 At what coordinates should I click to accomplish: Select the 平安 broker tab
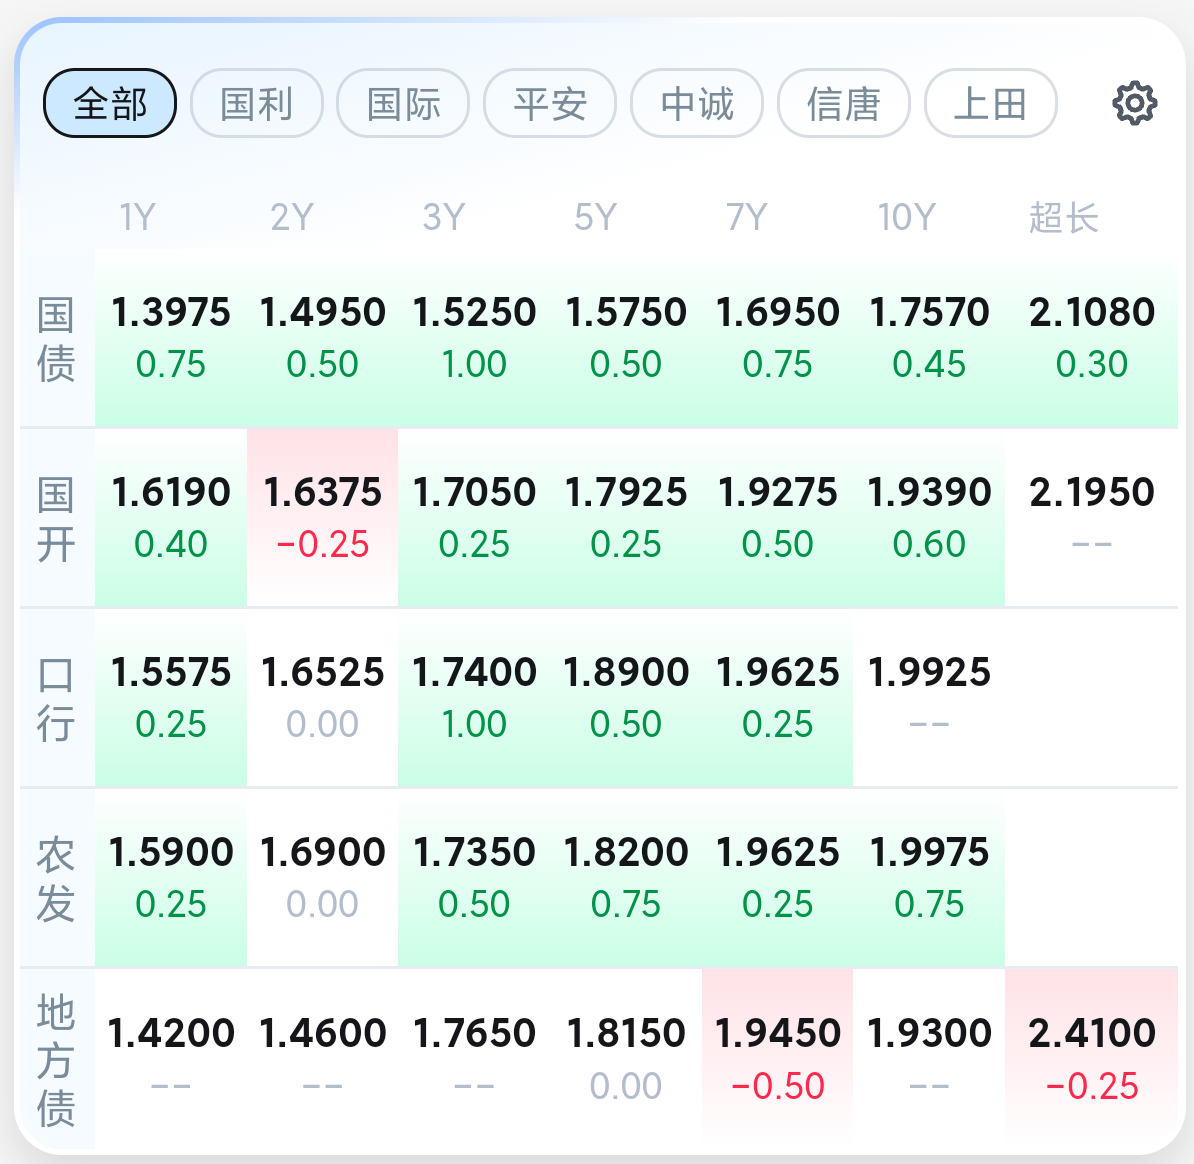pyautogui.click(x=550, y=103)
